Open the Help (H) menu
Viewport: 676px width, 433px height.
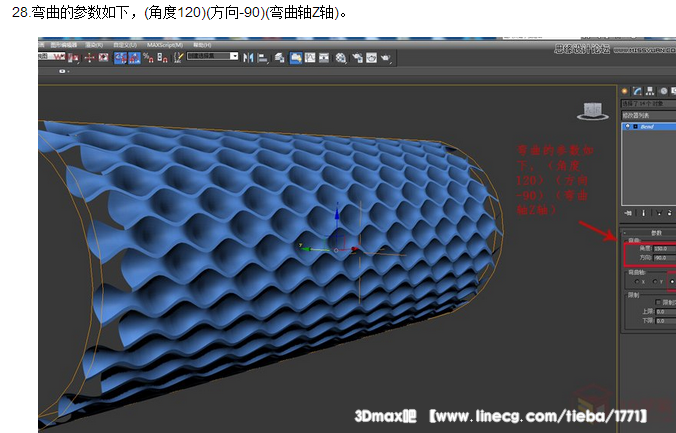202,45
